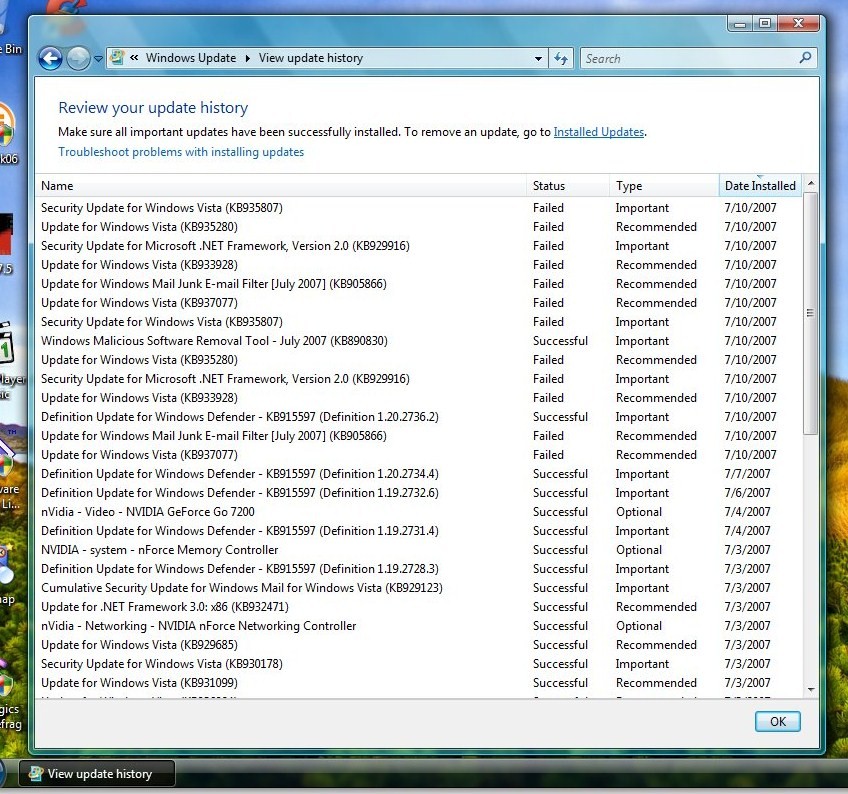The image size is (848, 794).
Task: Go back using the Back arrow button
Action: tap(50, 58)
